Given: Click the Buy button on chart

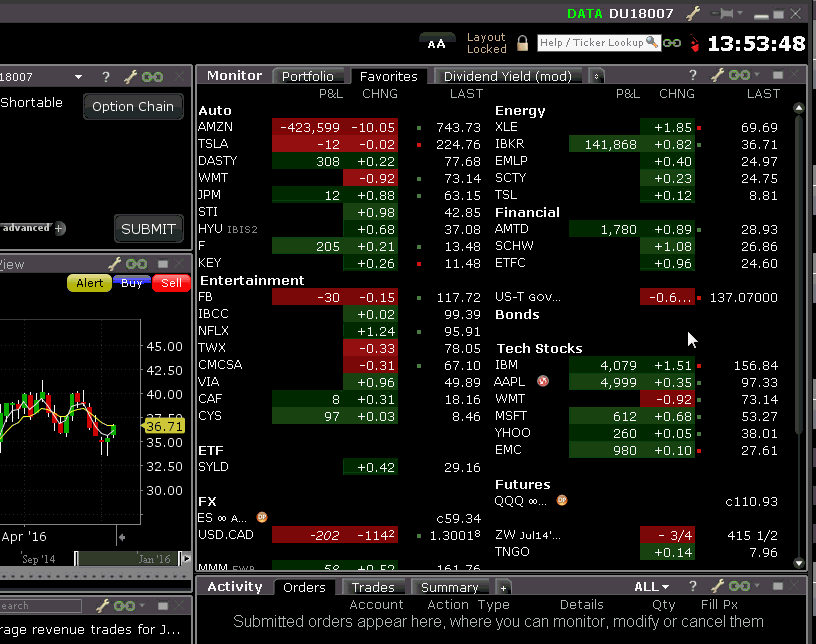Looking at the screenshot, I should point(132,283).
